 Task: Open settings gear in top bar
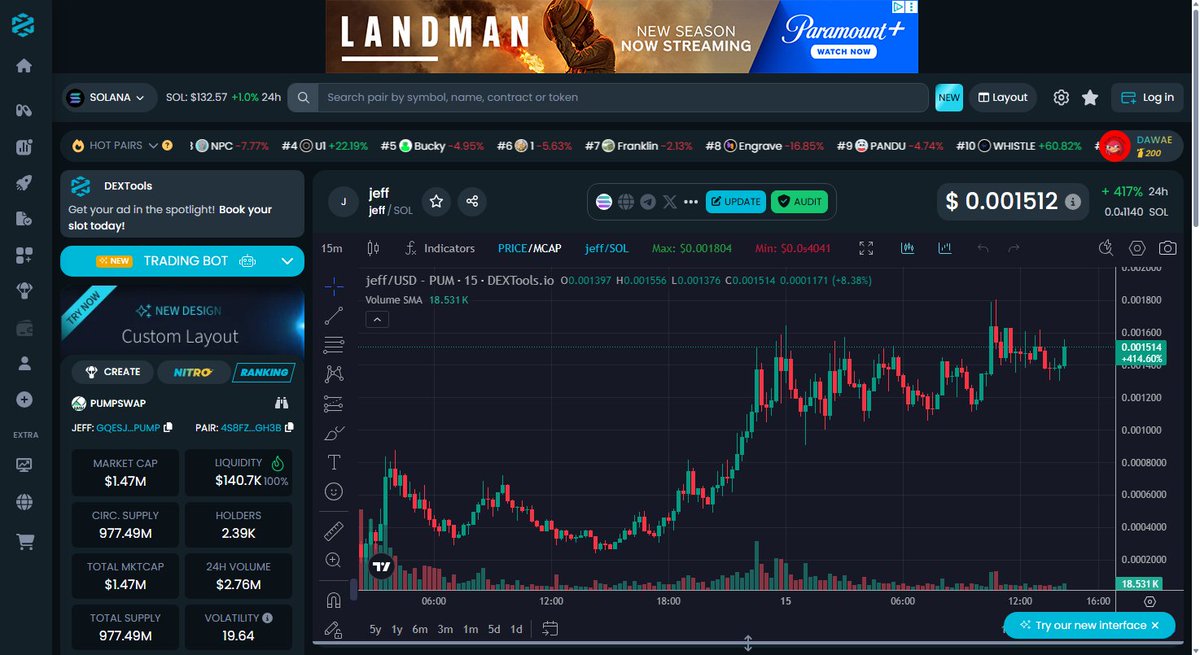pyautogui.click(x=1061, y=98)
